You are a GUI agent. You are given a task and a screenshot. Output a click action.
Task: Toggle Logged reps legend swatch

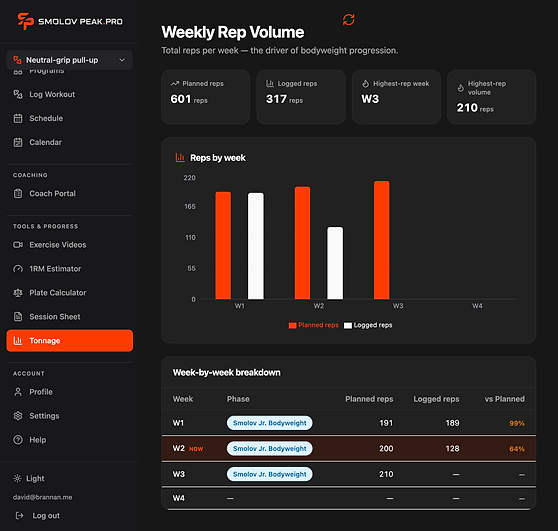click(x=348, y=325)
